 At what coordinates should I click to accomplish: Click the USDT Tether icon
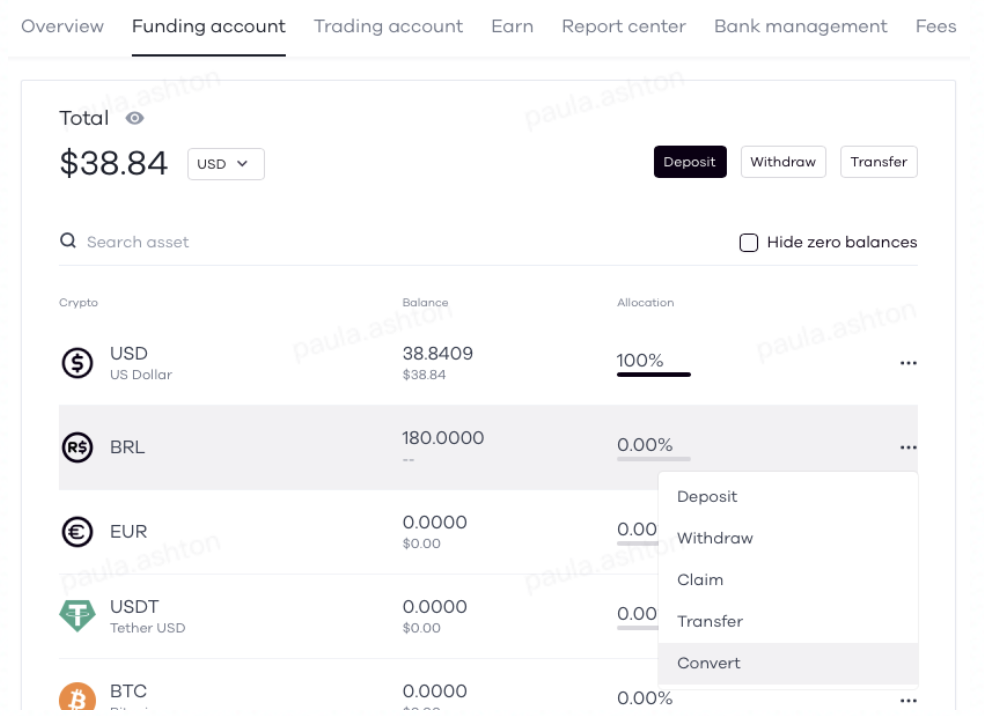coord(76,616)
